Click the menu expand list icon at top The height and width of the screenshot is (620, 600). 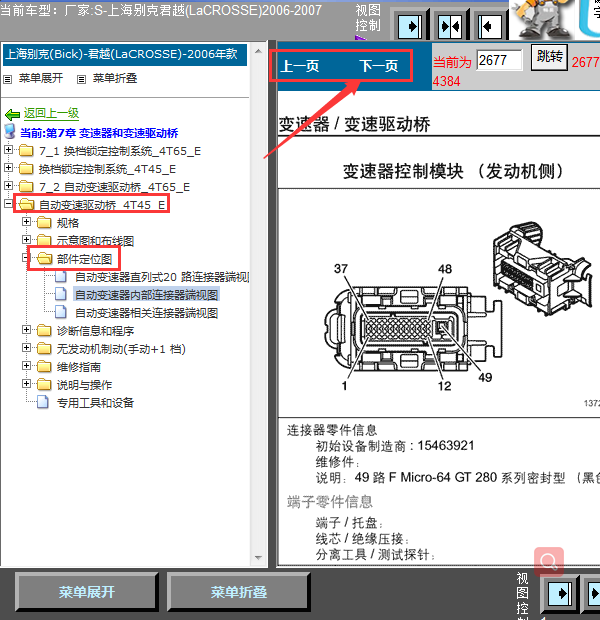[8, 79]
